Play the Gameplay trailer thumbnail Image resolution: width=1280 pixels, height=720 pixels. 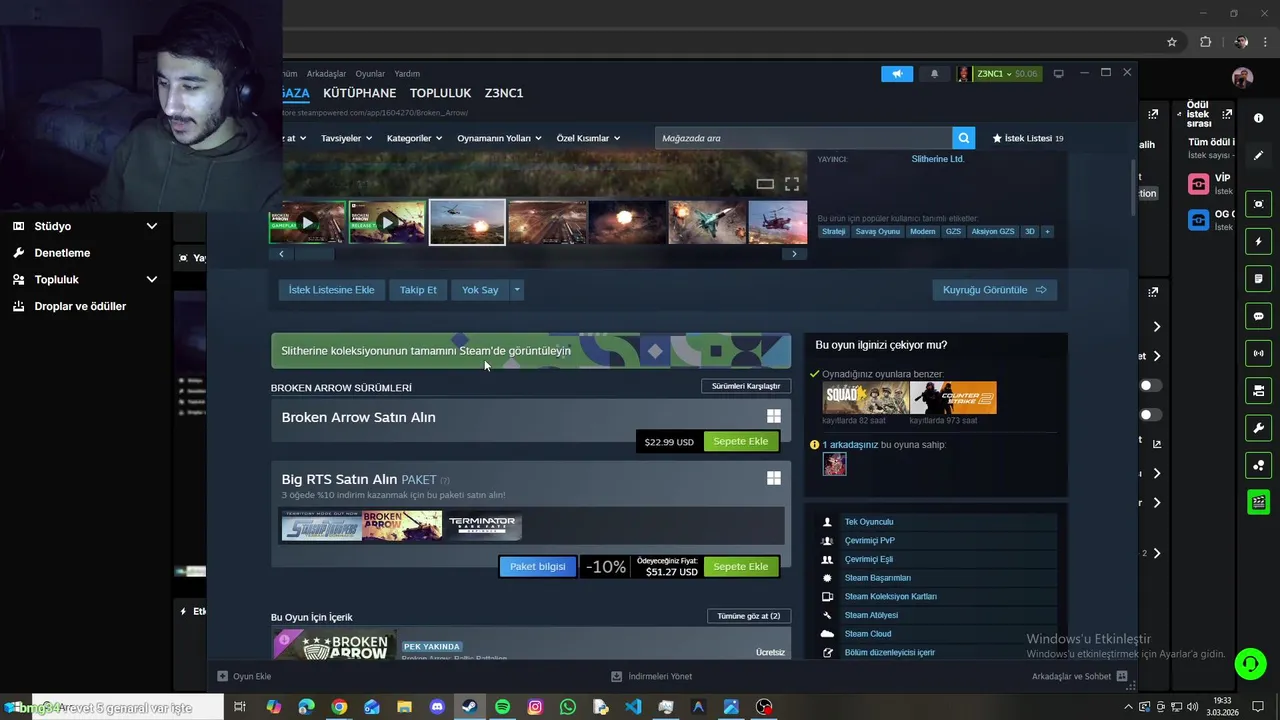(x=307, y=222)
